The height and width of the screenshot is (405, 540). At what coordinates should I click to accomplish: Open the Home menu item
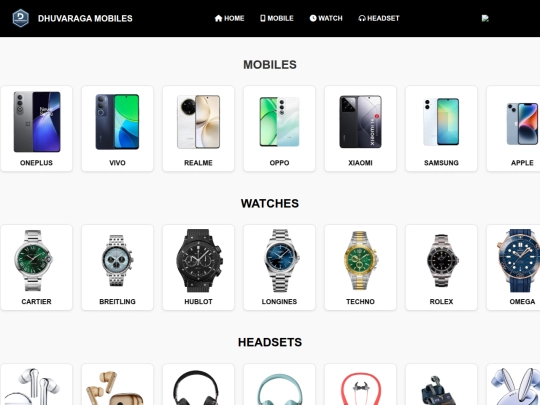tap(229, 18)
